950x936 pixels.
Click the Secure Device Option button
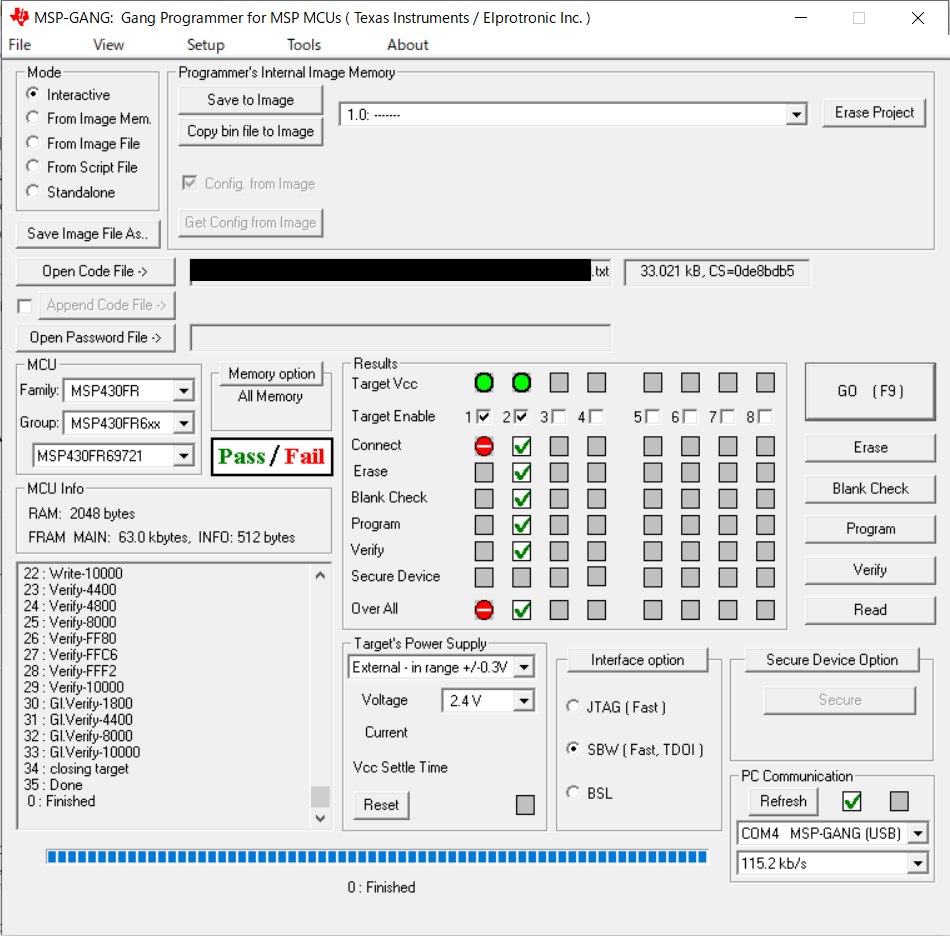(832, 660)
